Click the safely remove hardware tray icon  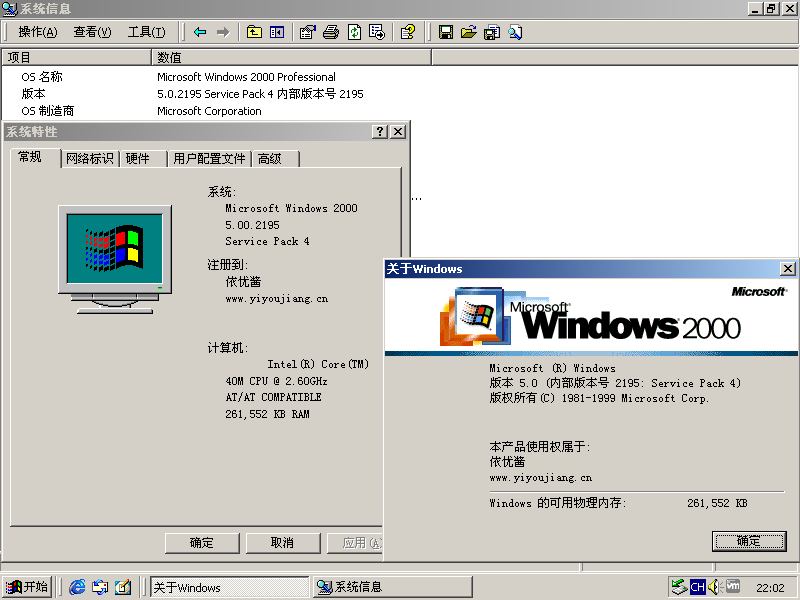[x=679, y=587]
